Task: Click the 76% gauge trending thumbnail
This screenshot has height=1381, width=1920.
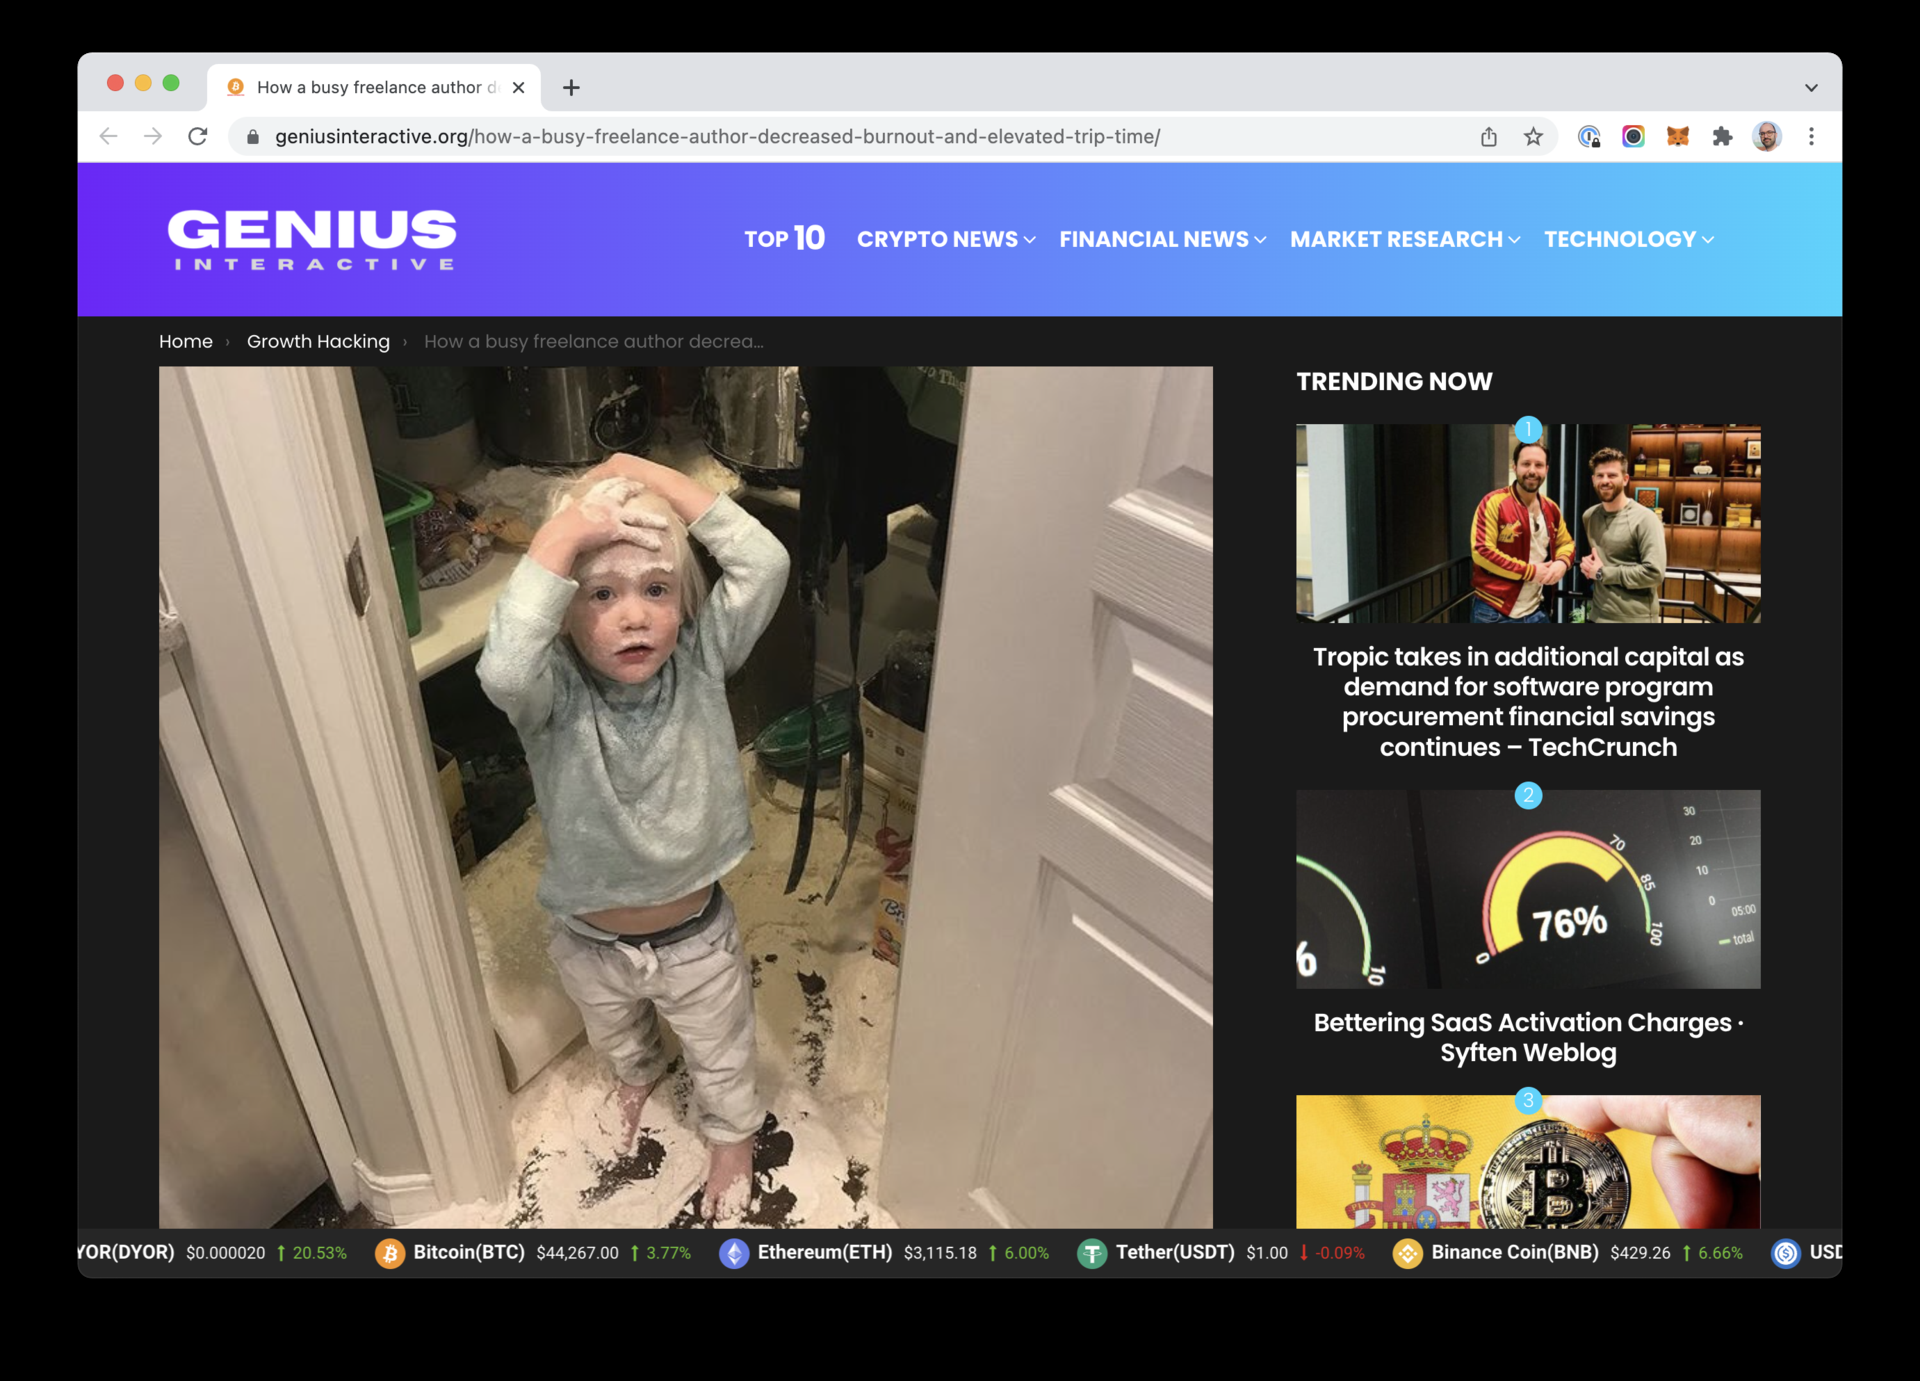Action: [x=1527, y=889]
